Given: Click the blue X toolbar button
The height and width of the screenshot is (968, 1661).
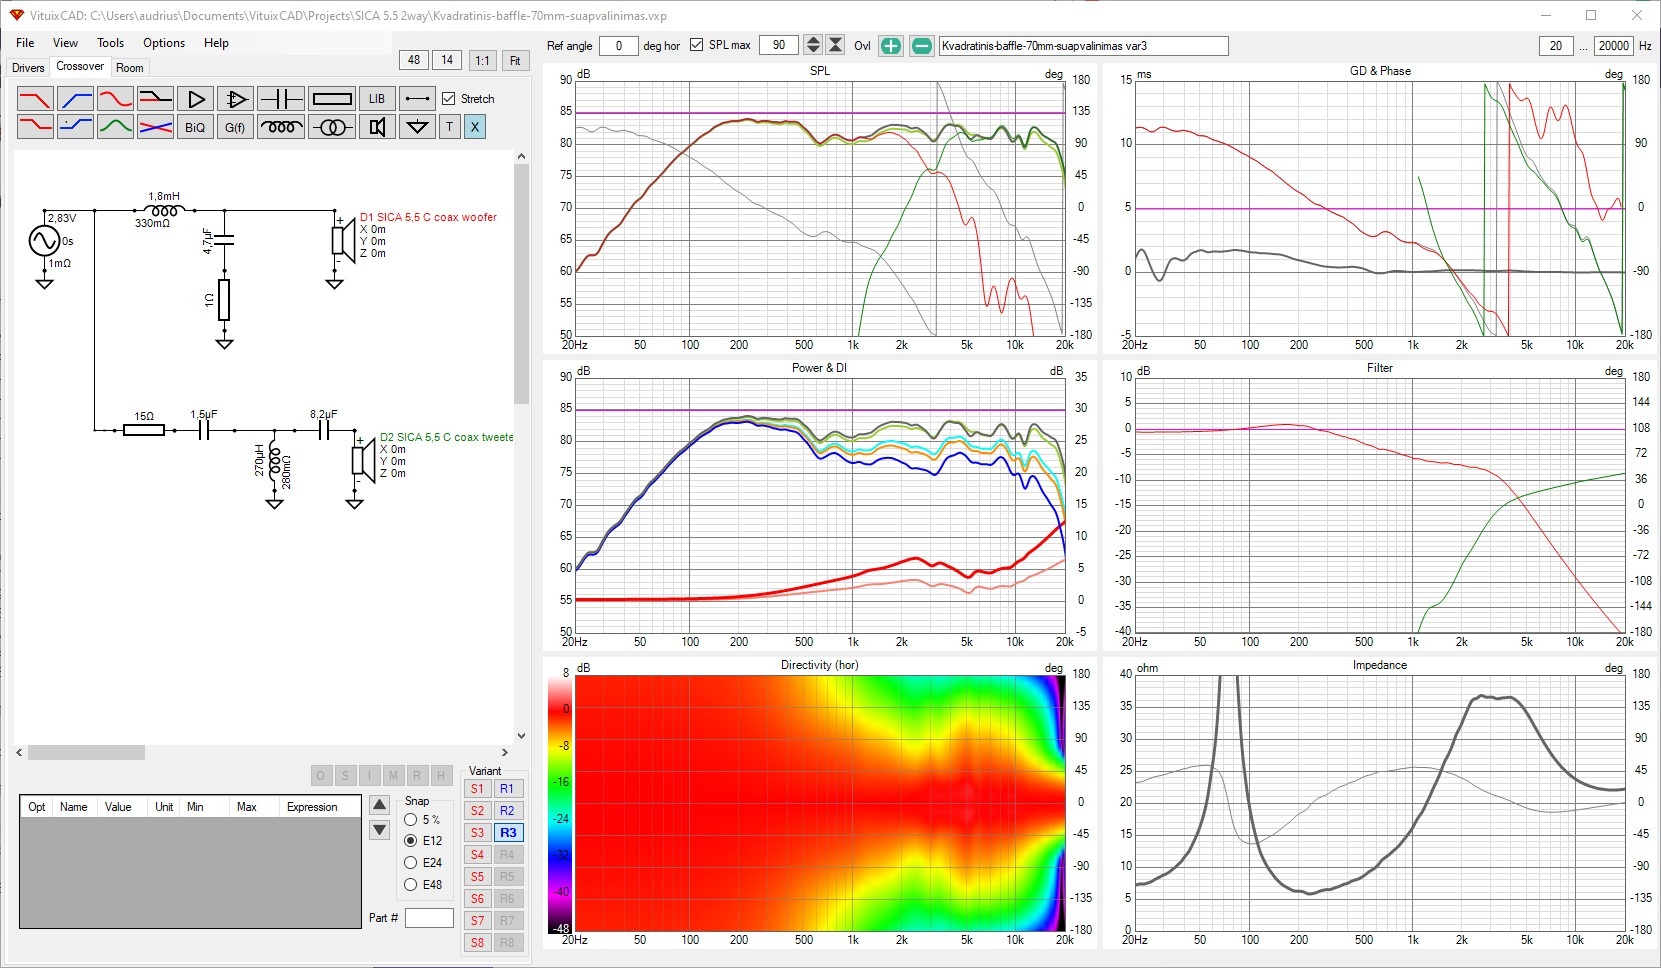Looking at the screenshot, I should coord(475,127).
